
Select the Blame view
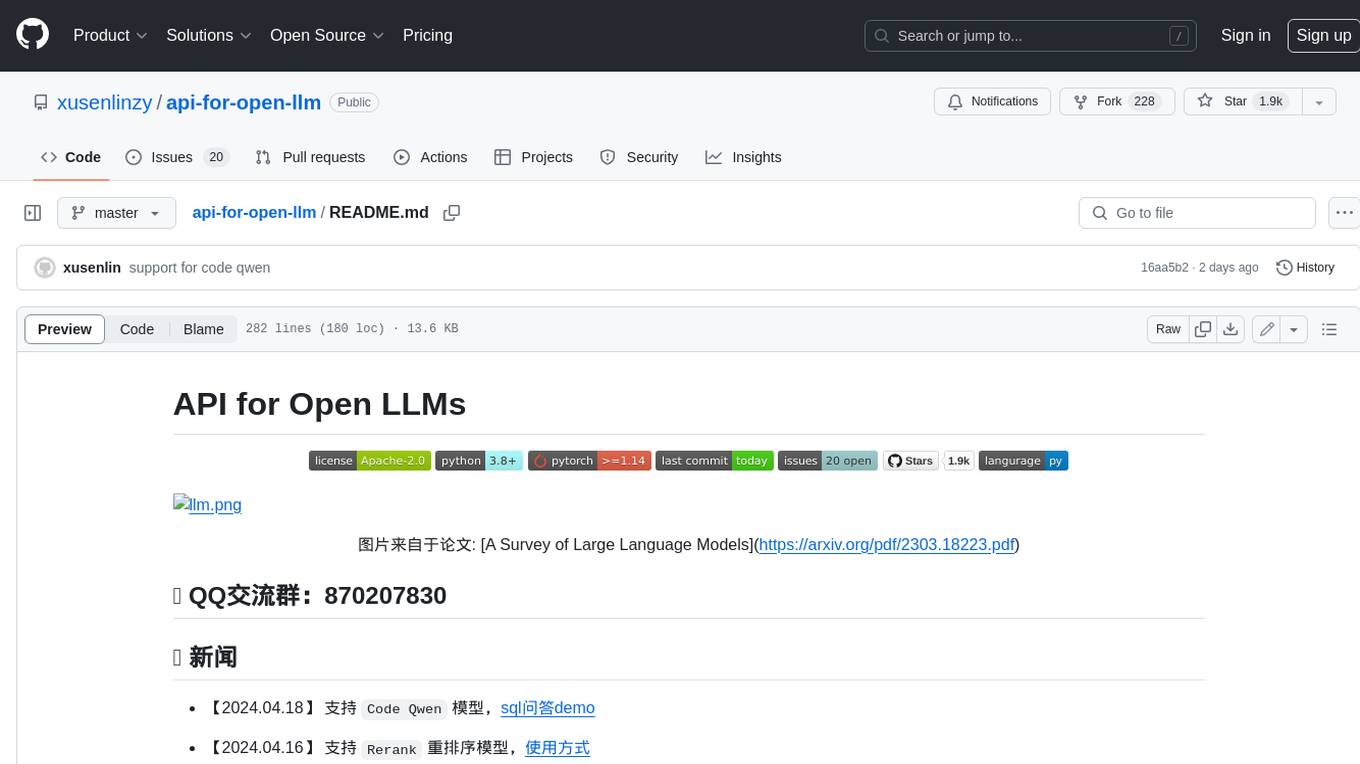203,329
